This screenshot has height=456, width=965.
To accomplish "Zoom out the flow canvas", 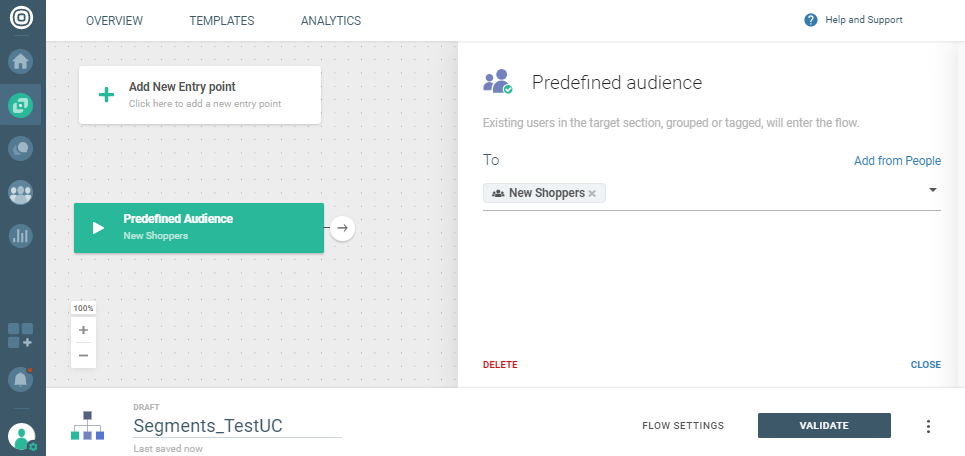I will pyautogui.click(x=83, y=355).
